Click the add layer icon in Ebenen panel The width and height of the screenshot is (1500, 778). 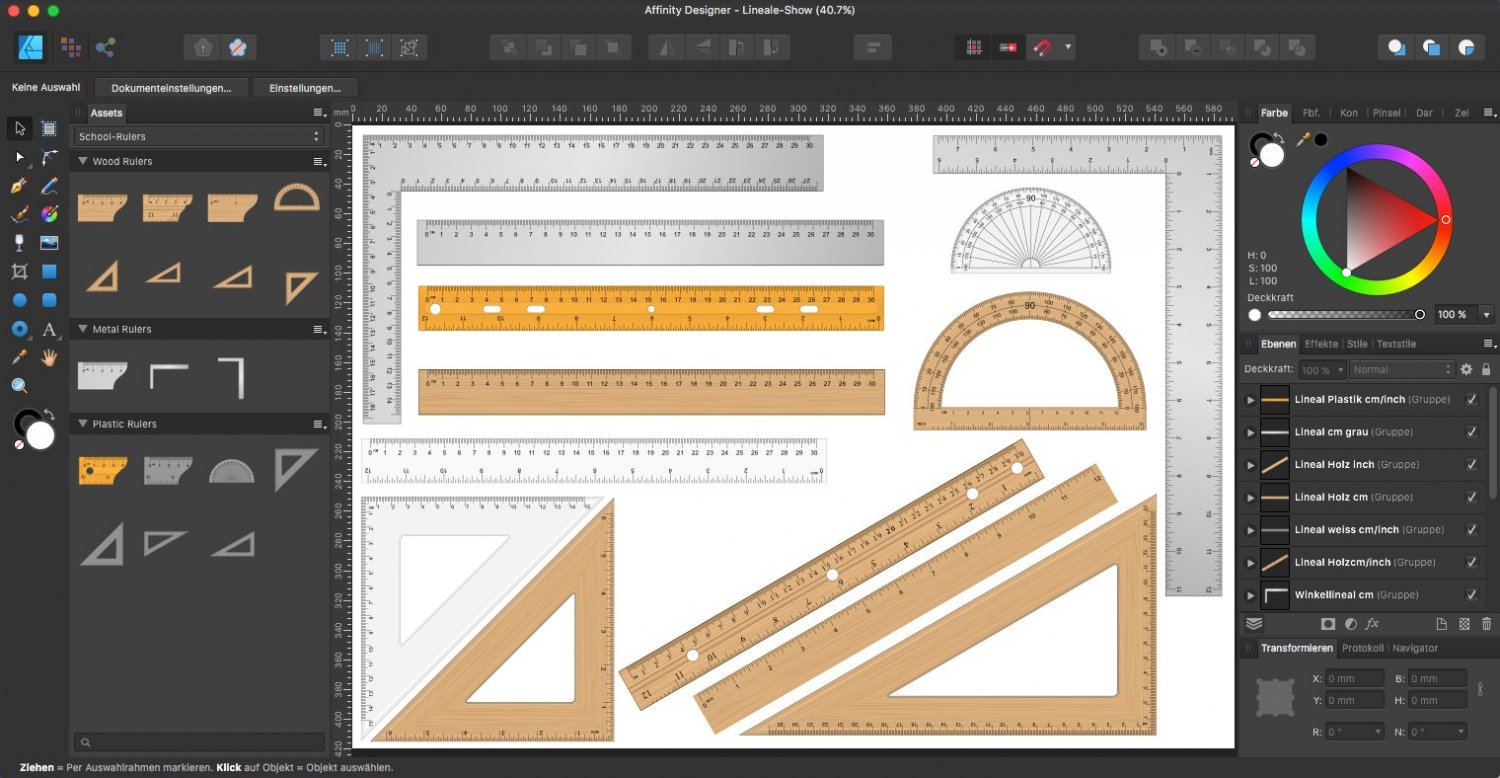1441,624
